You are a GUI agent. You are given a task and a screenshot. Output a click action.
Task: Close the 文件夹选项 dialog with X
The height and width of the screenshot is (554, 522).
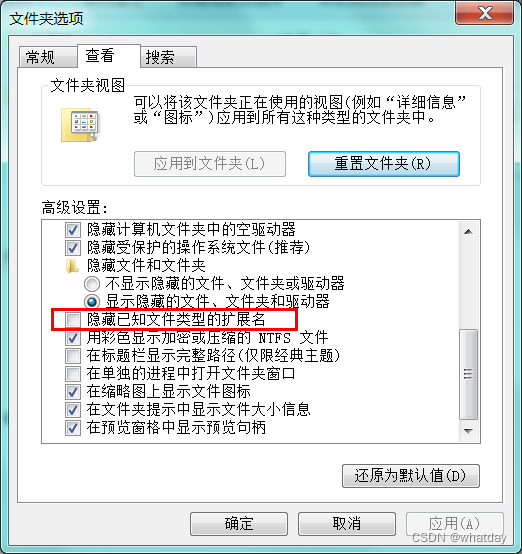[x=485, y=13]
